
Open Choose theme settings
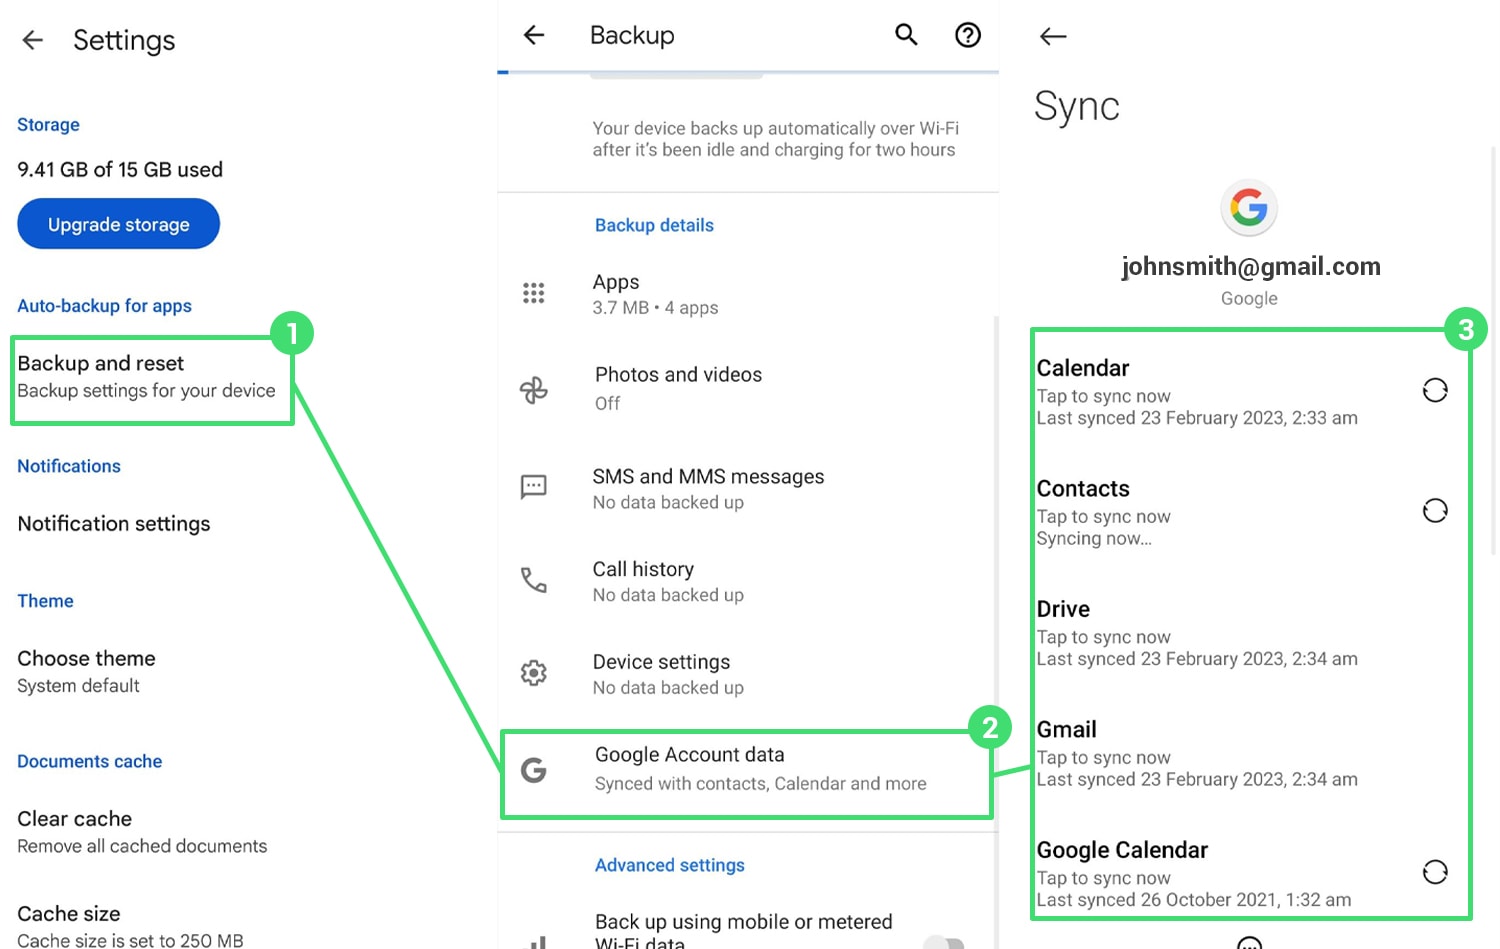tap(86, 658)
